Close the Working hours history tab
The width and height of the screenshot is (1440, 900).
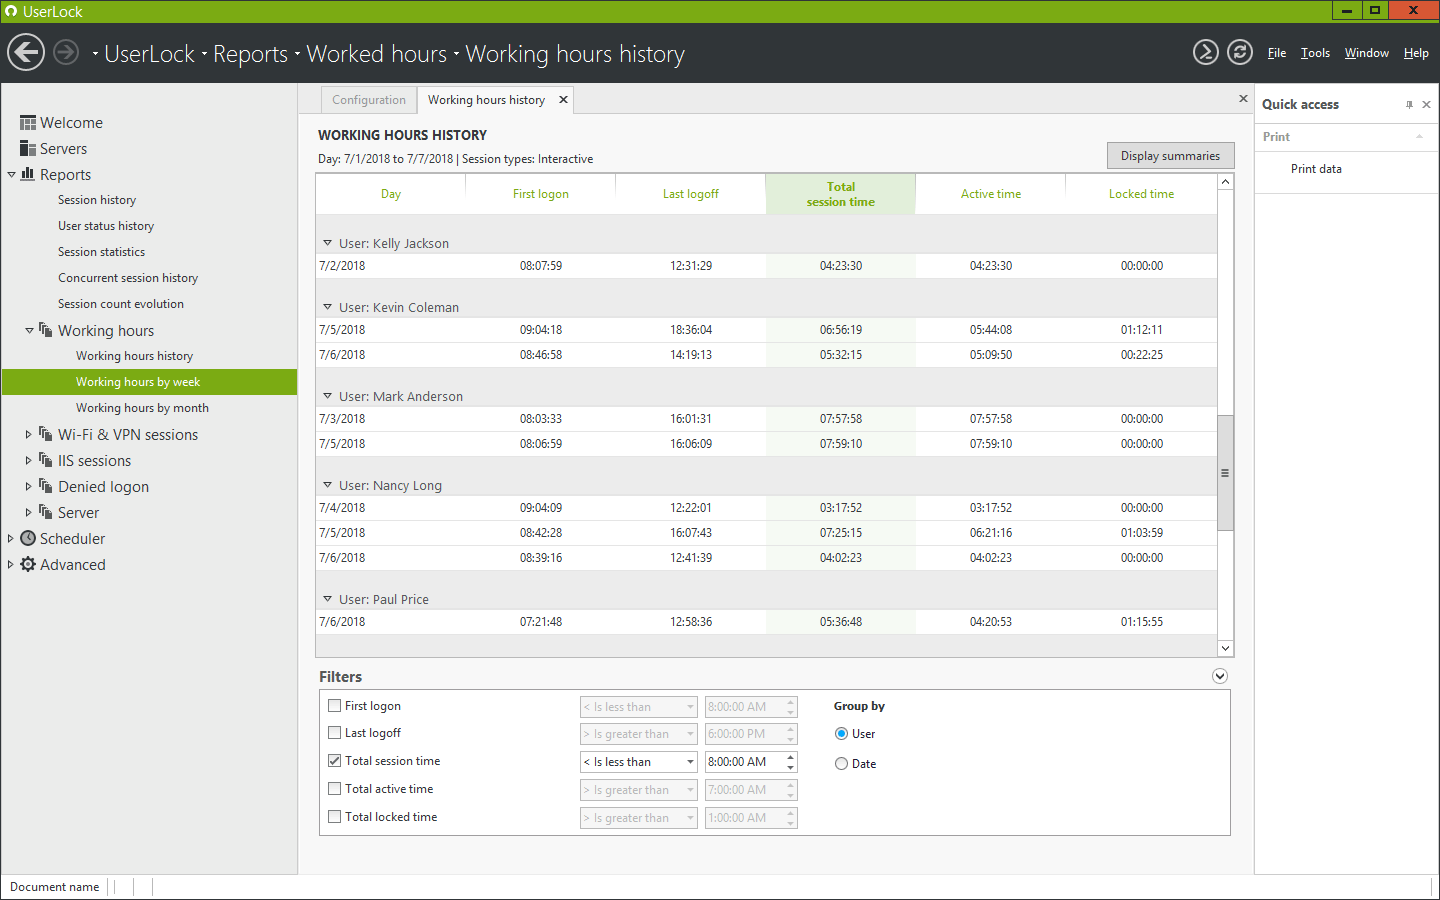tap(563, 99)
